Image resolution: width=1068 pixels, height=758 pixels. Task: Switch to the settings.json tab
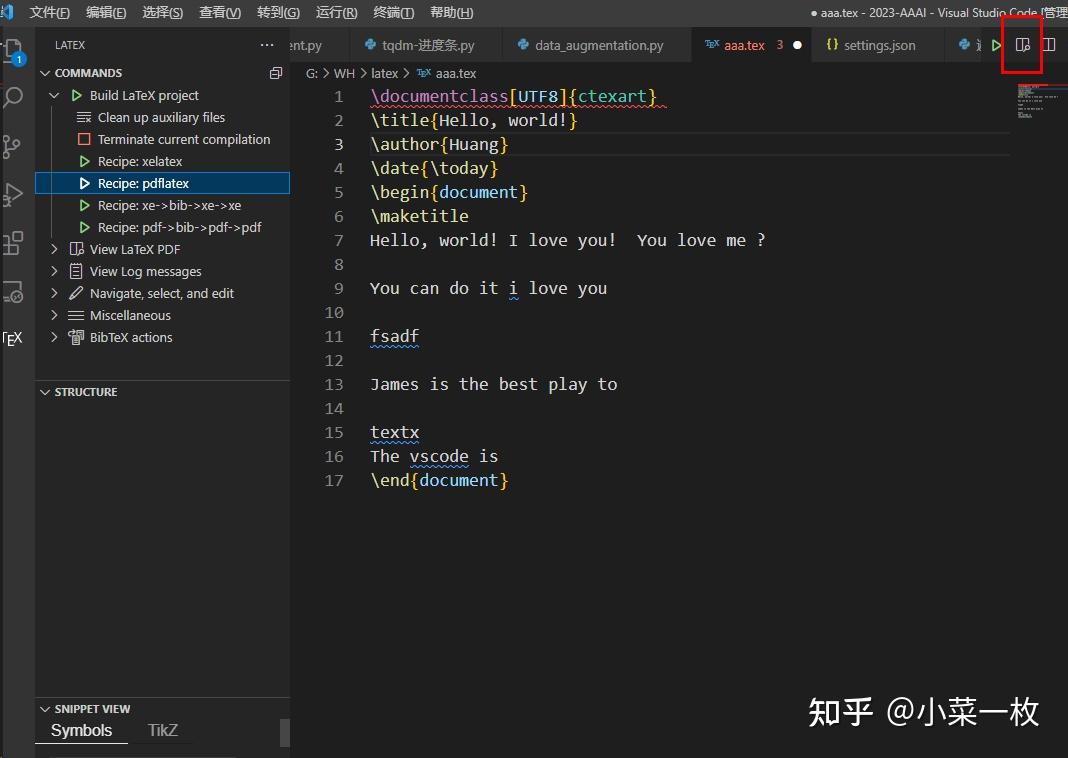[x=878, y=44]
